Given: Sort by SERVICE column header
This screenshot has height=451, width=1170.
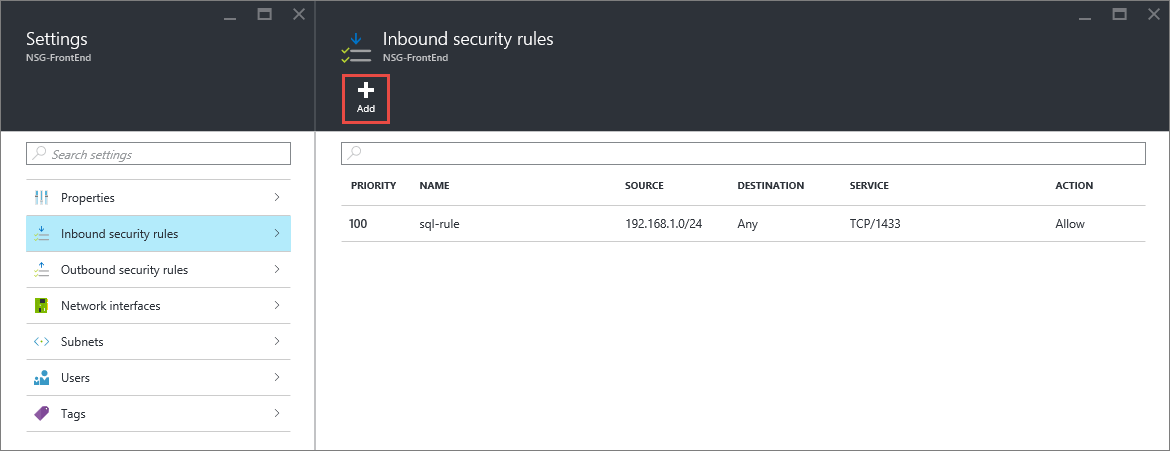Looking at the screenshot, I should (x=869, y=185).
